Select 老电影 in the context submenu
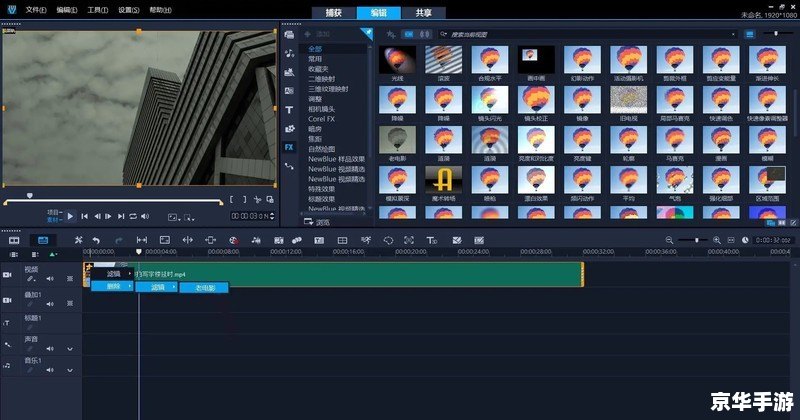 coord(204,288)
